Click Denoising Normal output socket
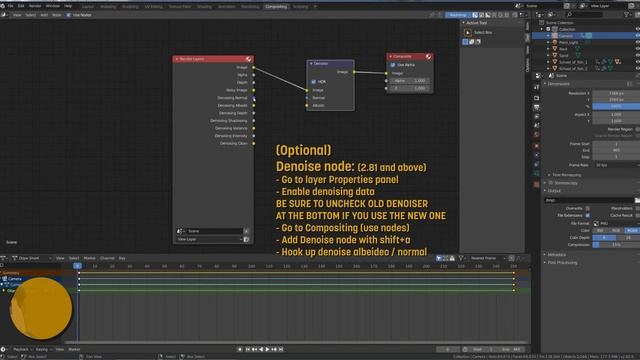Image resolution: width=640 pixels, height=360 pixels. point(253,98)
